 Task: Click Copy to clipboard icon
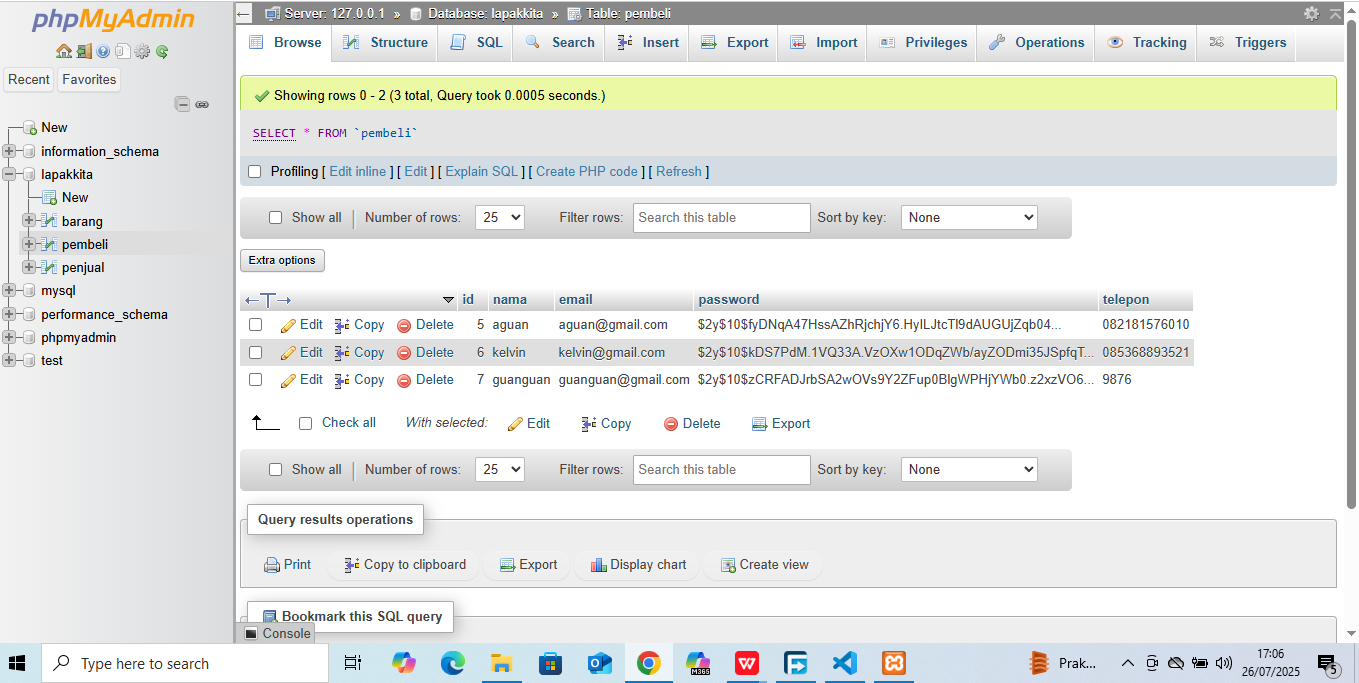tap(352, 565)
